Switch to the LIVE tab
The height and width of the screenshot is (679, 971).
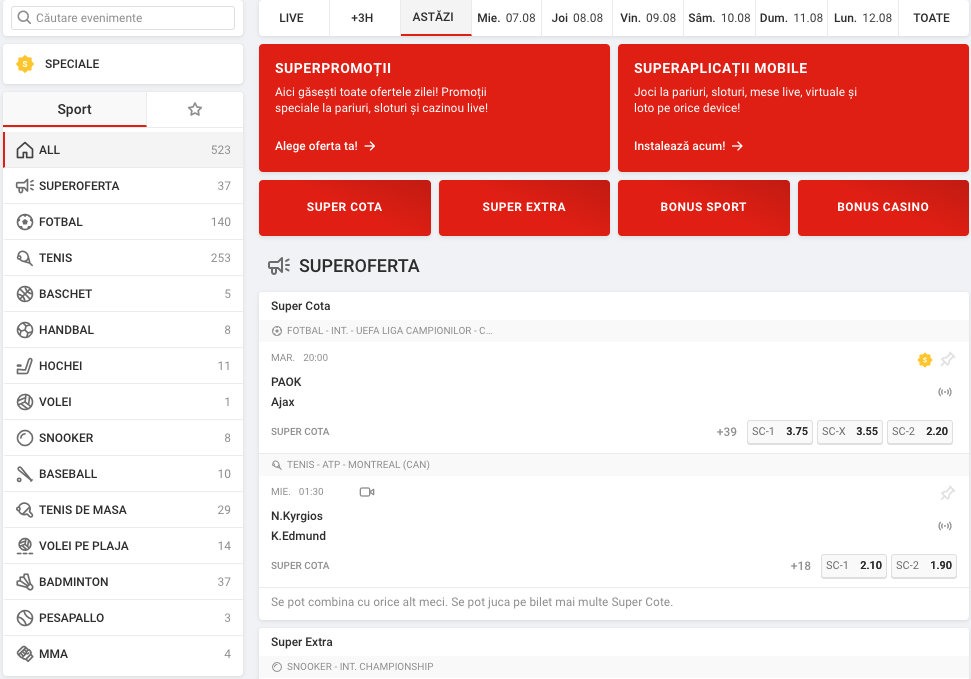coord(292,18)
